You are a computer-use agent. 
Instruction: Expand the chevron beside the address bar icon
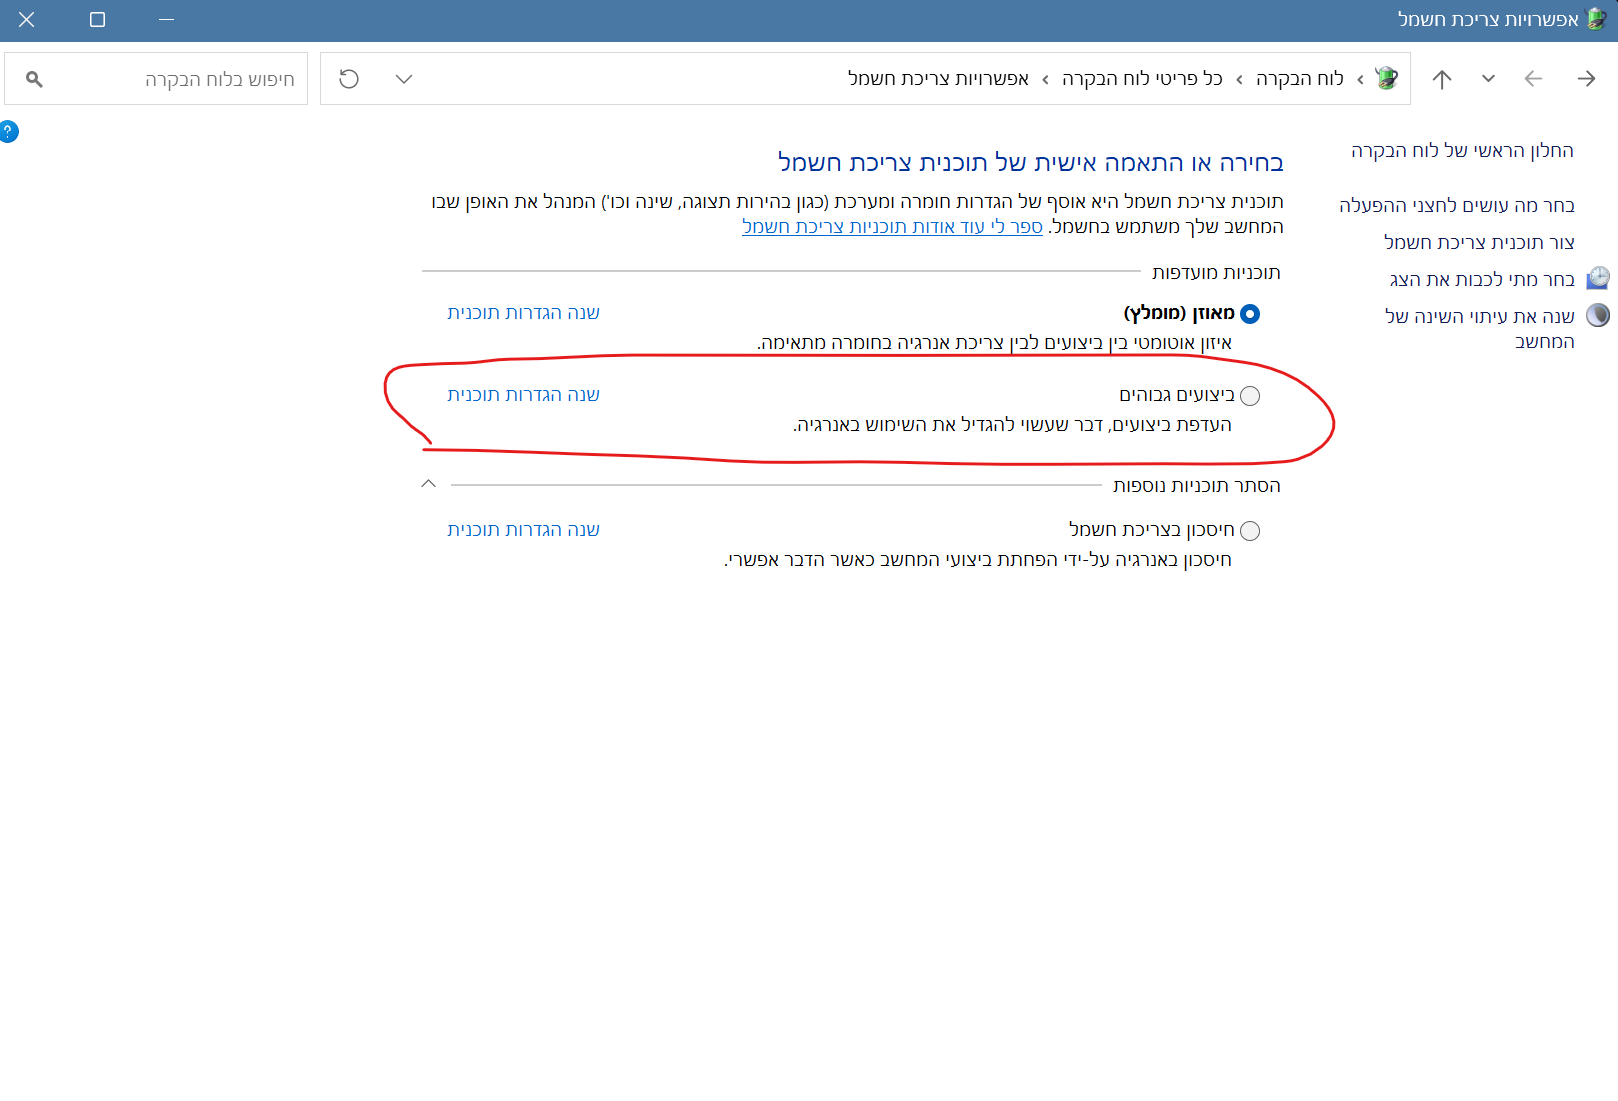click(x=1360, y=79)
